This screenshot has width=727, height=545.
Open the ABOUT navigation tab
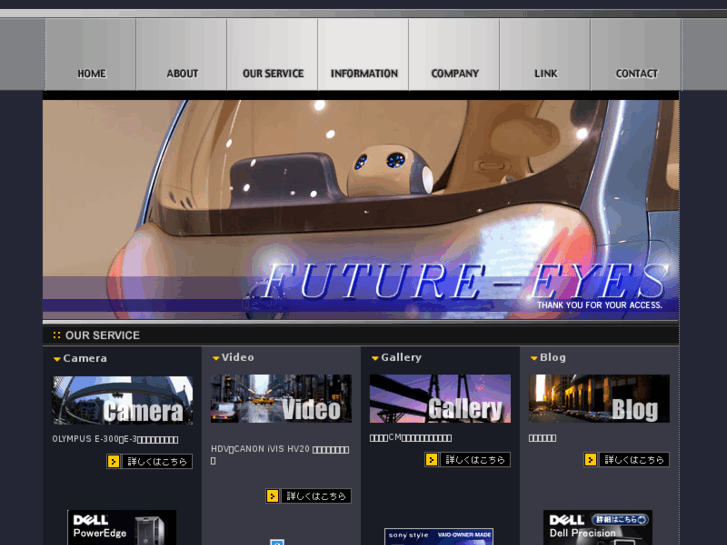click(x=181, y=55)
